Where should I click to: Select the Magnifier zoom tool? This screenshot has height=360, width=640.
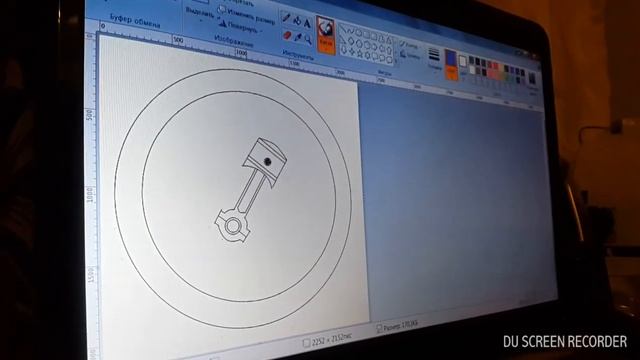(308, 40)
